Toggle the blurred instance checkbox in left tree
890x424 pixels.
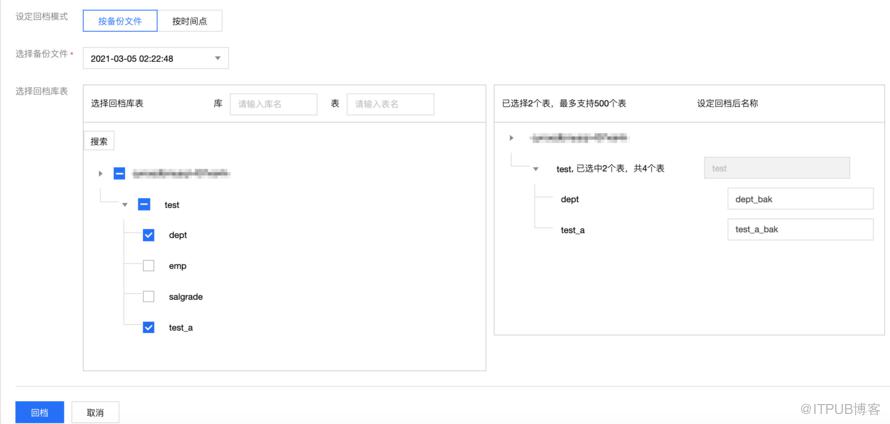point(119,173)
